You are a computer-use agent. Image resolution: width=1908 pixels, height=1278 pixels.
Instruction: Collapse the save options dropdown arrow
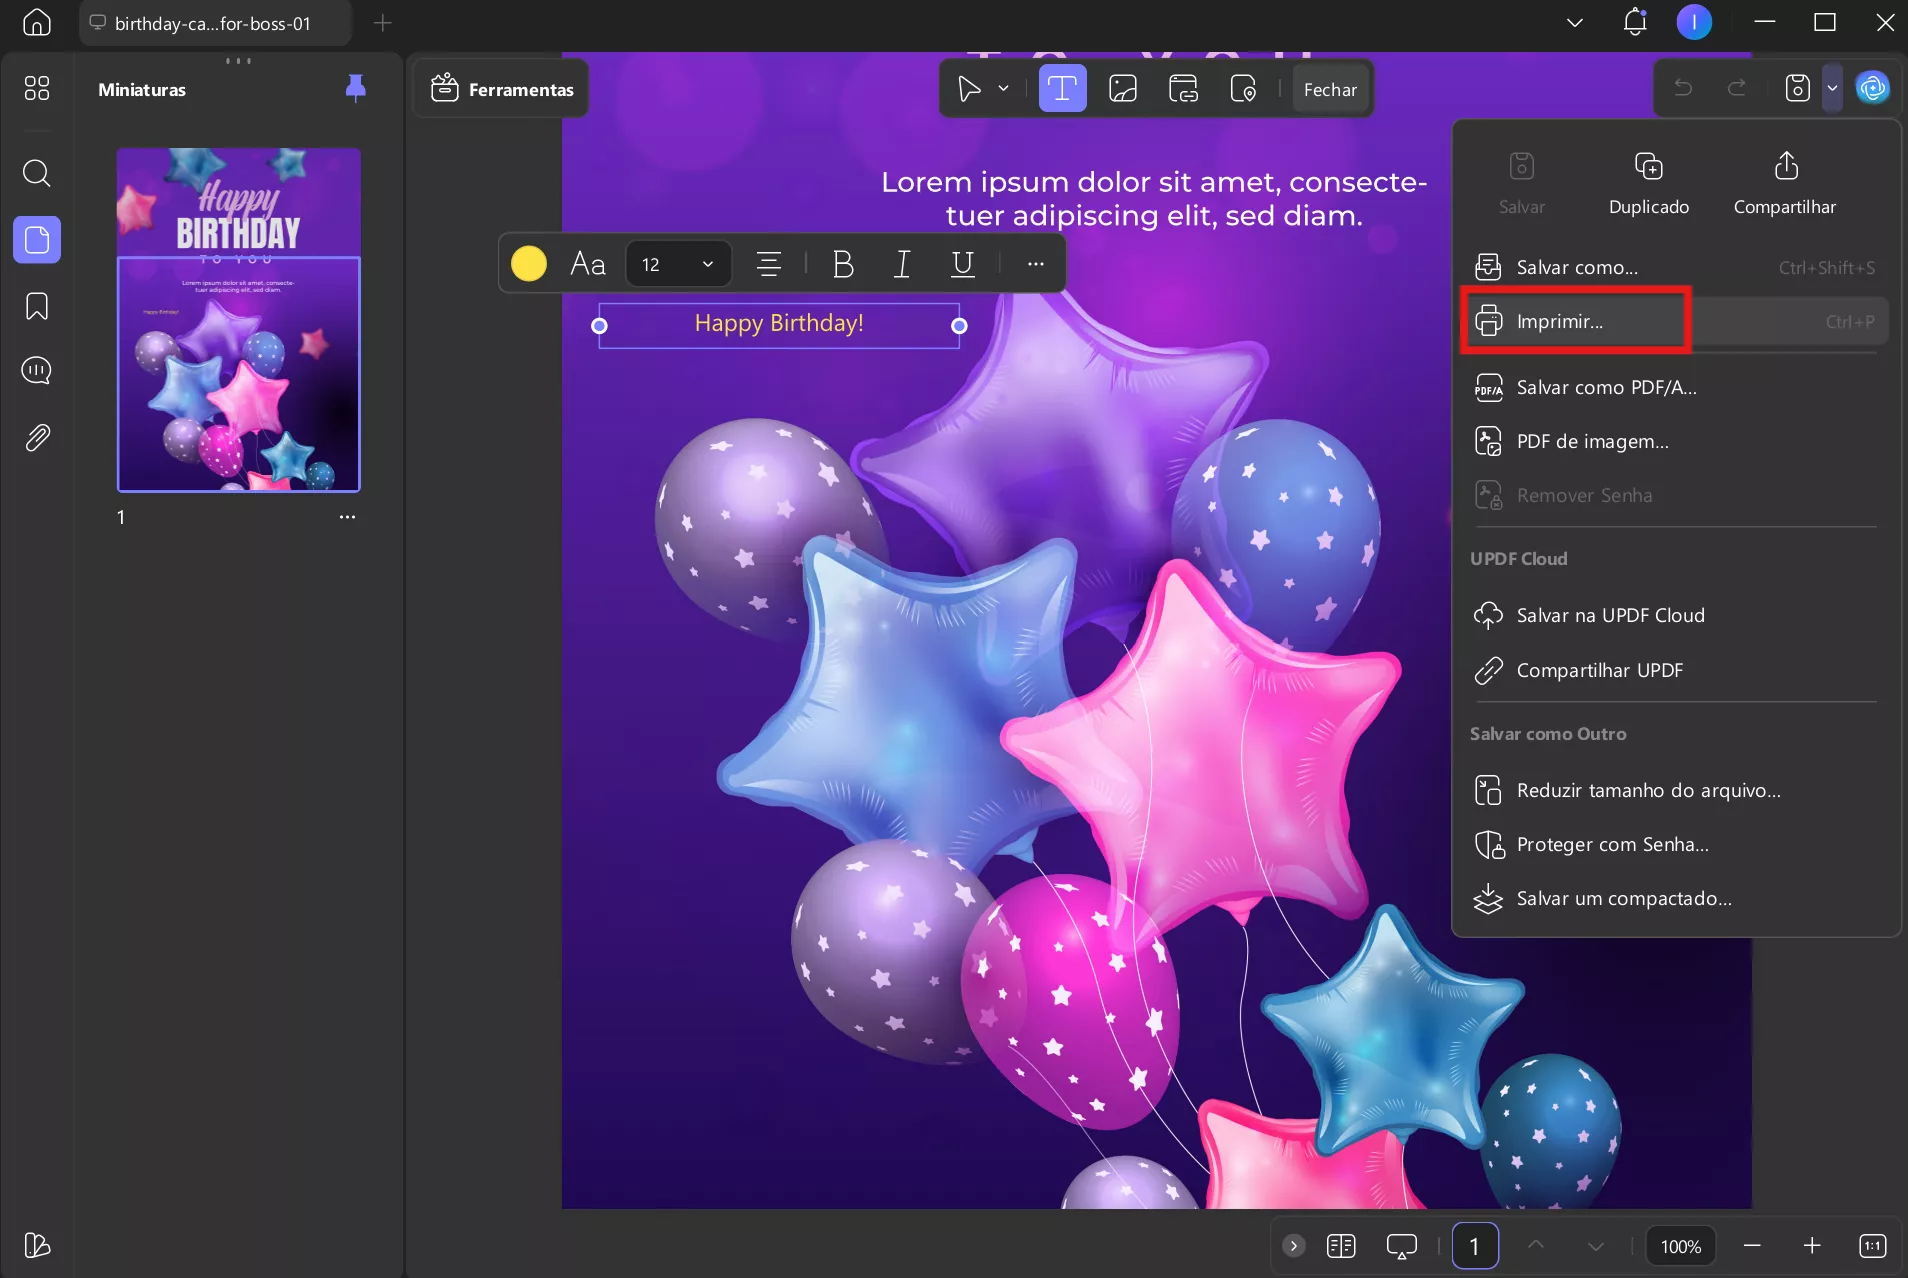pyautogui.click(x=1832, y=88)
